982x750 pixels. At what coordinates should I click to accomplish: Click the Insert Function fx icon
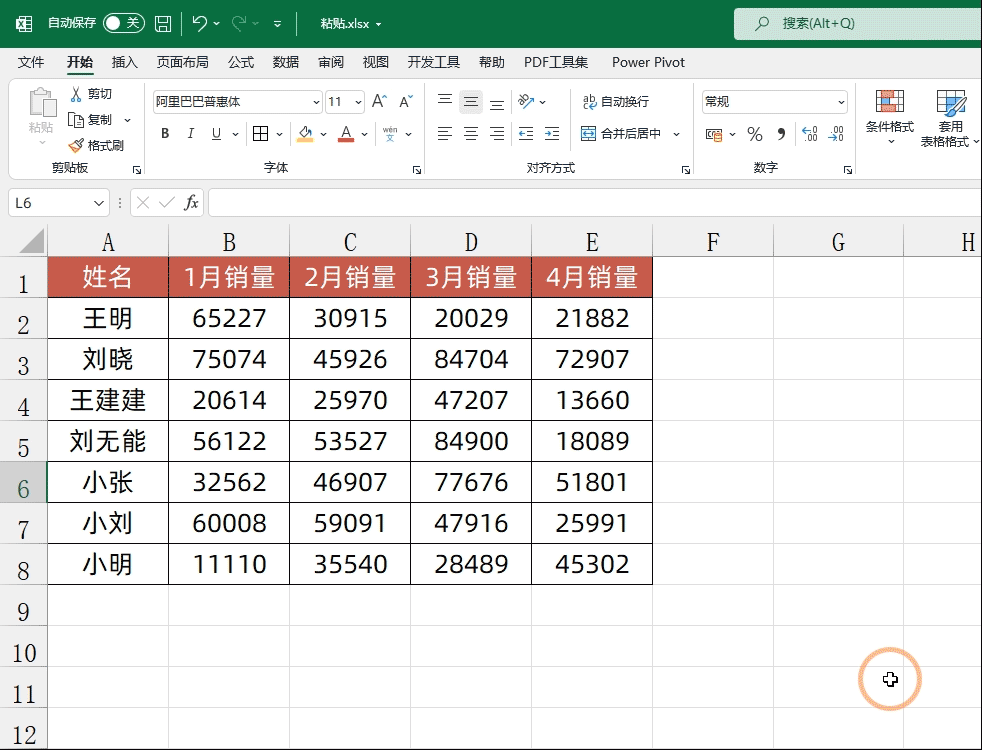coord(191,203)
